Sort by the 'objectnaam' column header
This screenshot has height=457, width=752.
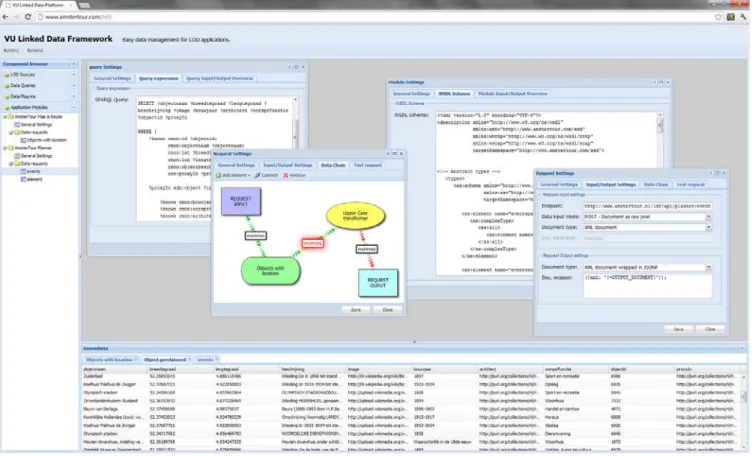[114, 369]
